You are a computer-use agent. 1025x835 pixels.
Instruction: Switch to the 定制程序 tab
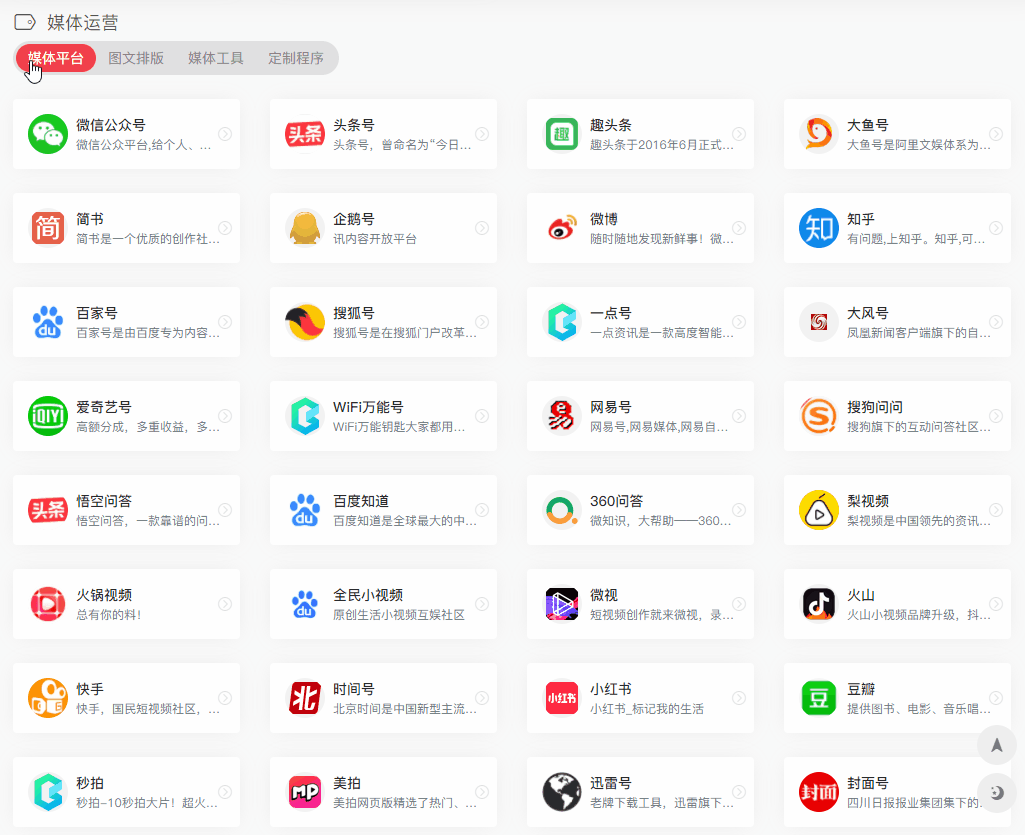295,58
